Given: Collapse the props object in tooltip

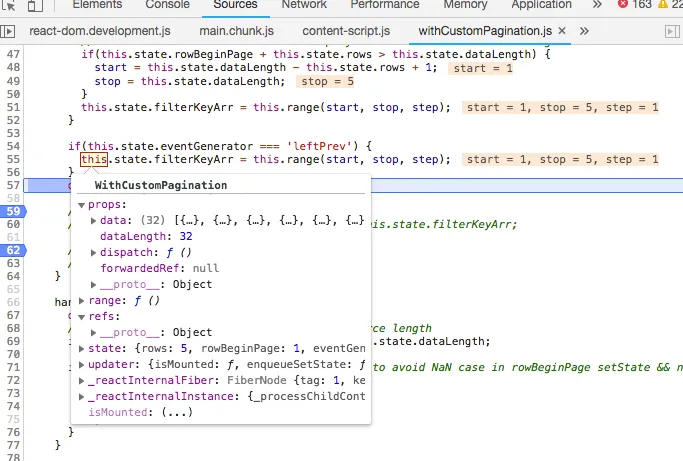Looking at the screenshot, I should tap(81, 205).
